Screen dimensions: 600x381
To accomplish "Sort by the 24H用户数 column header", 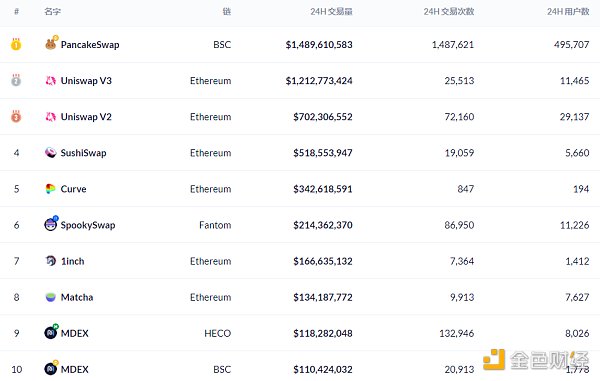I will tap(568, 11).
